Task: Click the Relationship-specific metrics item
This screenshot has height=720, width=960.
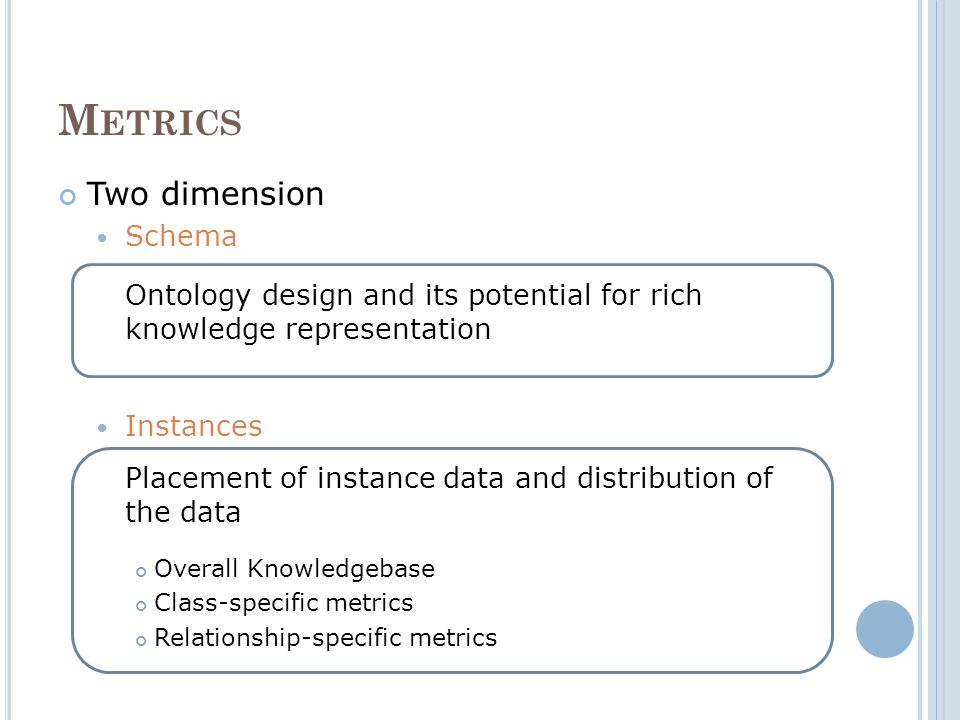Action: [325, 638]
